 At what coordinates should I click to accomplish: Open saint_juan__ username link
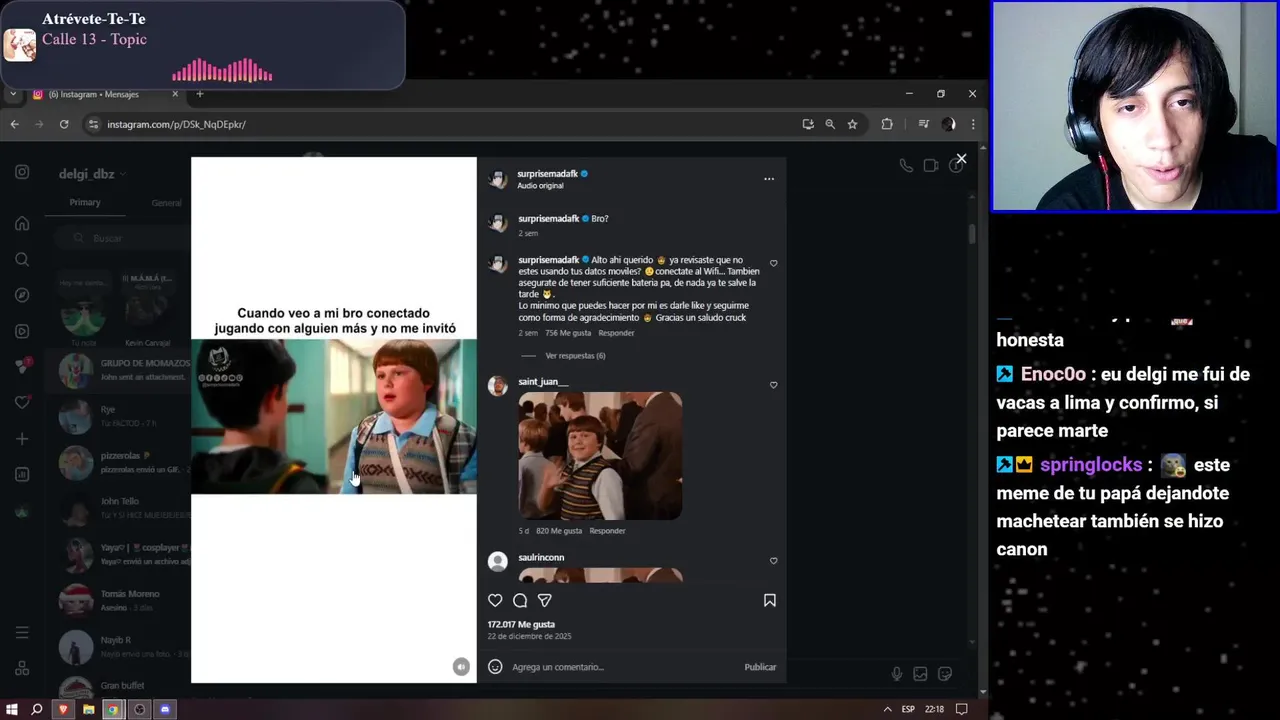point(543,382)
